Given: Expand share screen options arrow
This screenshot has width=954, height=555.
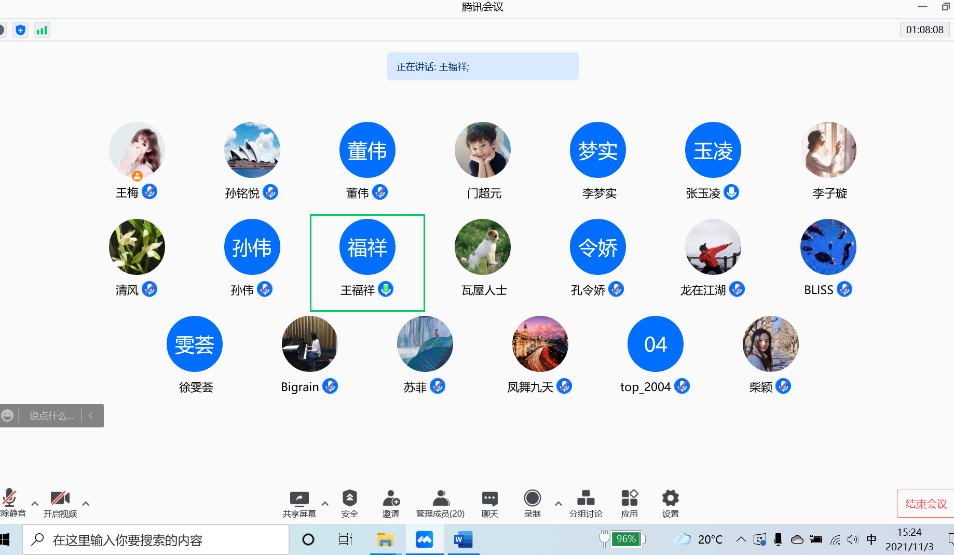Looking at the screenshot, I should (324, 503).
